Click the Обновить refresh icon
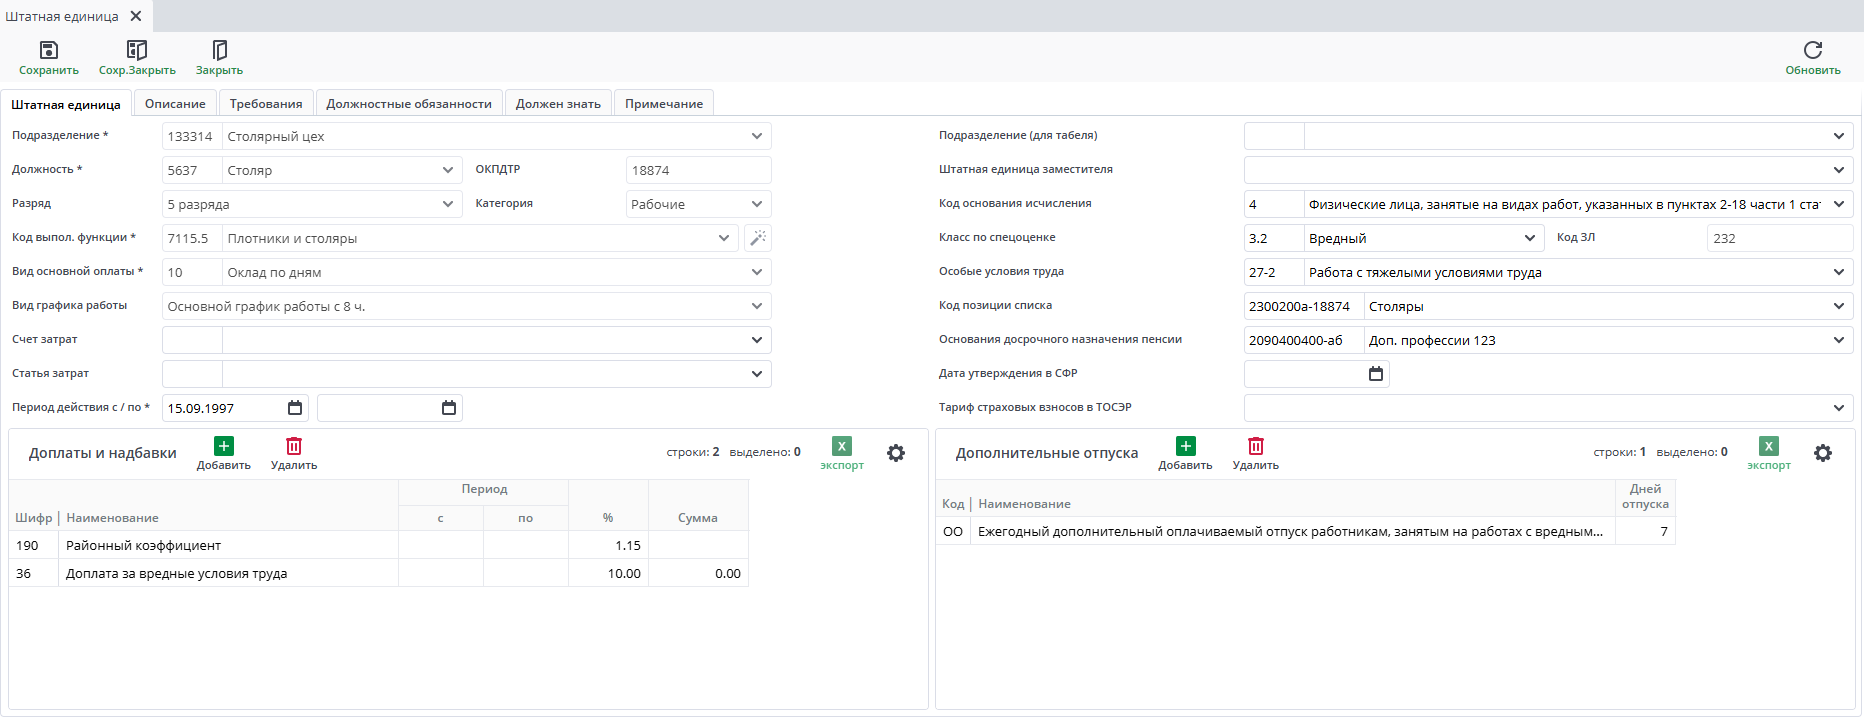1864x717 pixels. 1812,51
